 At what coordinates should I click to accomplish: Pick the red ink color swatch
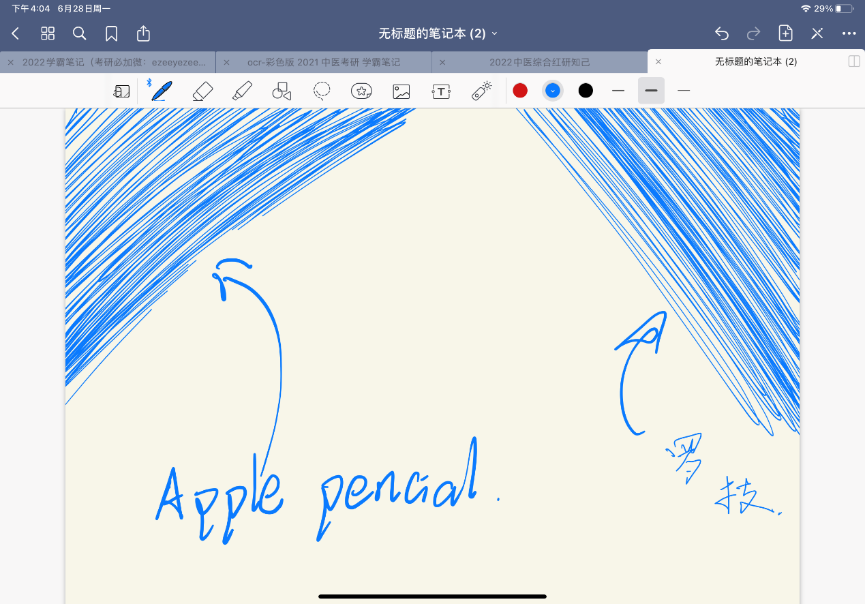519,90
